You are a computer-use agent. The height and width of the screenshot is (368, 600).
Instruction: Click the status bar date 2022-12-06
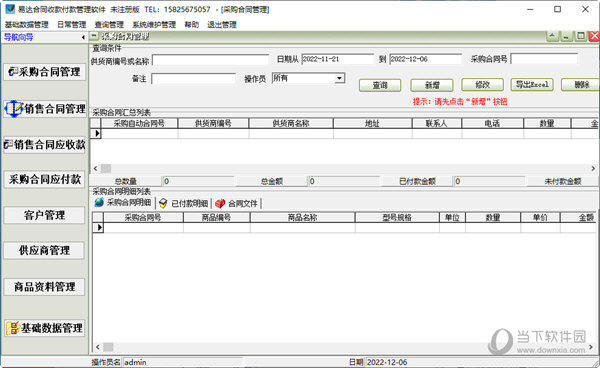[x=387, y=362]
